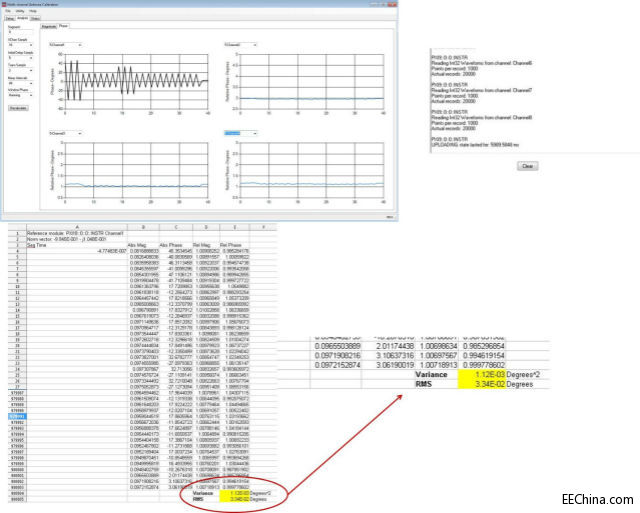This screenshot has height=513, width=640.
Task: Open the channel dropdown above top-right plot
Action: [x=241, y=45]
